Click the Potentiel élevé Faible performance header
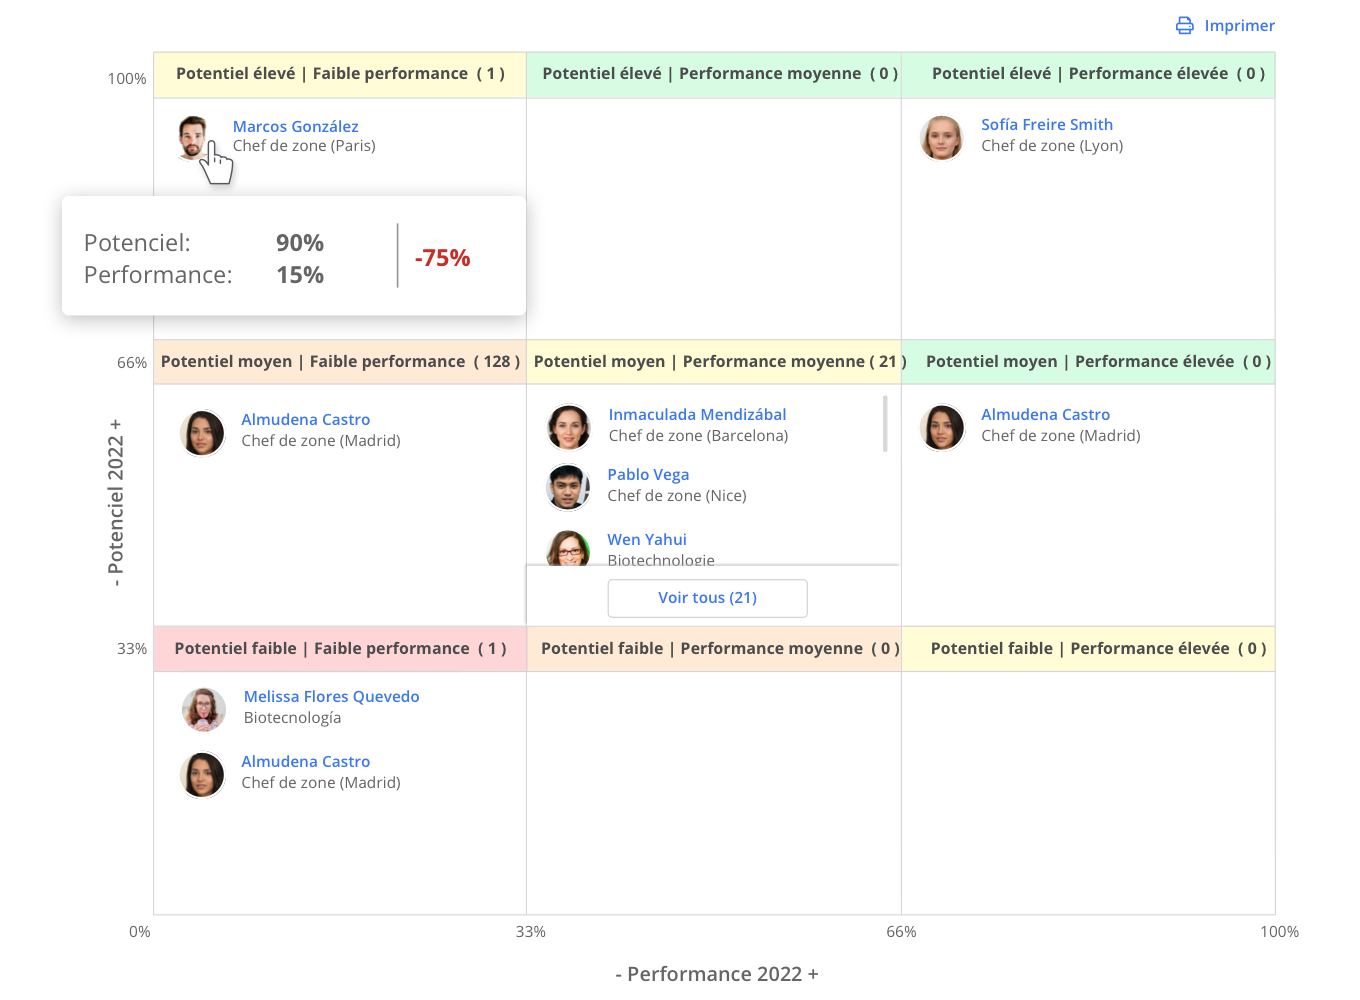1360x1000 pixels. click(339, 73)
